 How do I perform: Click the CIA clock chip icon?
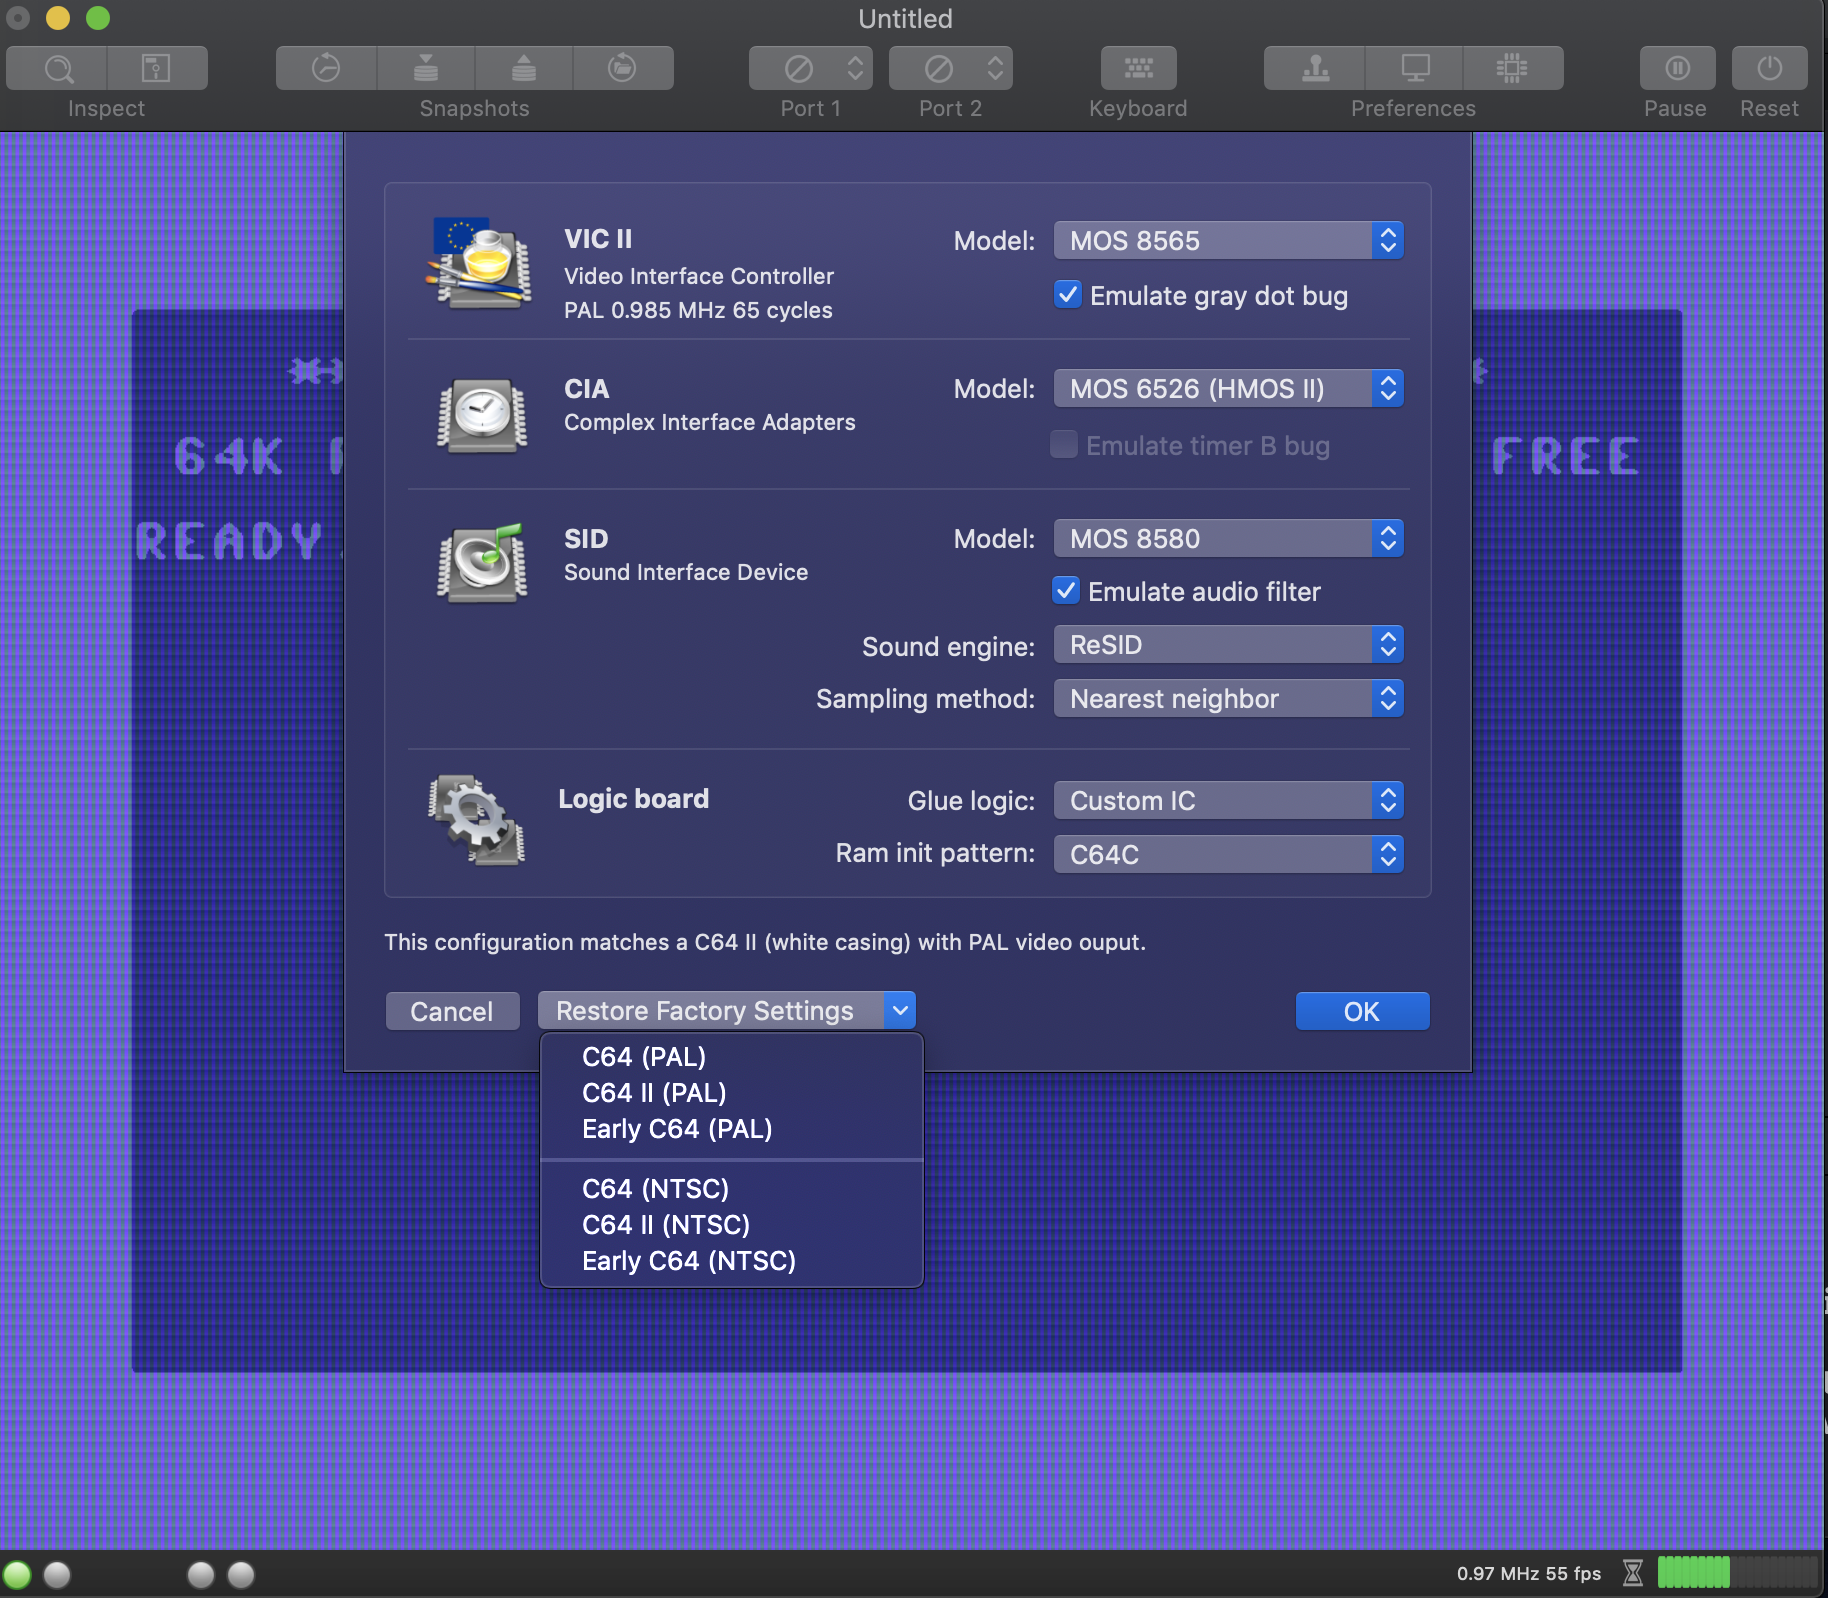482,415
